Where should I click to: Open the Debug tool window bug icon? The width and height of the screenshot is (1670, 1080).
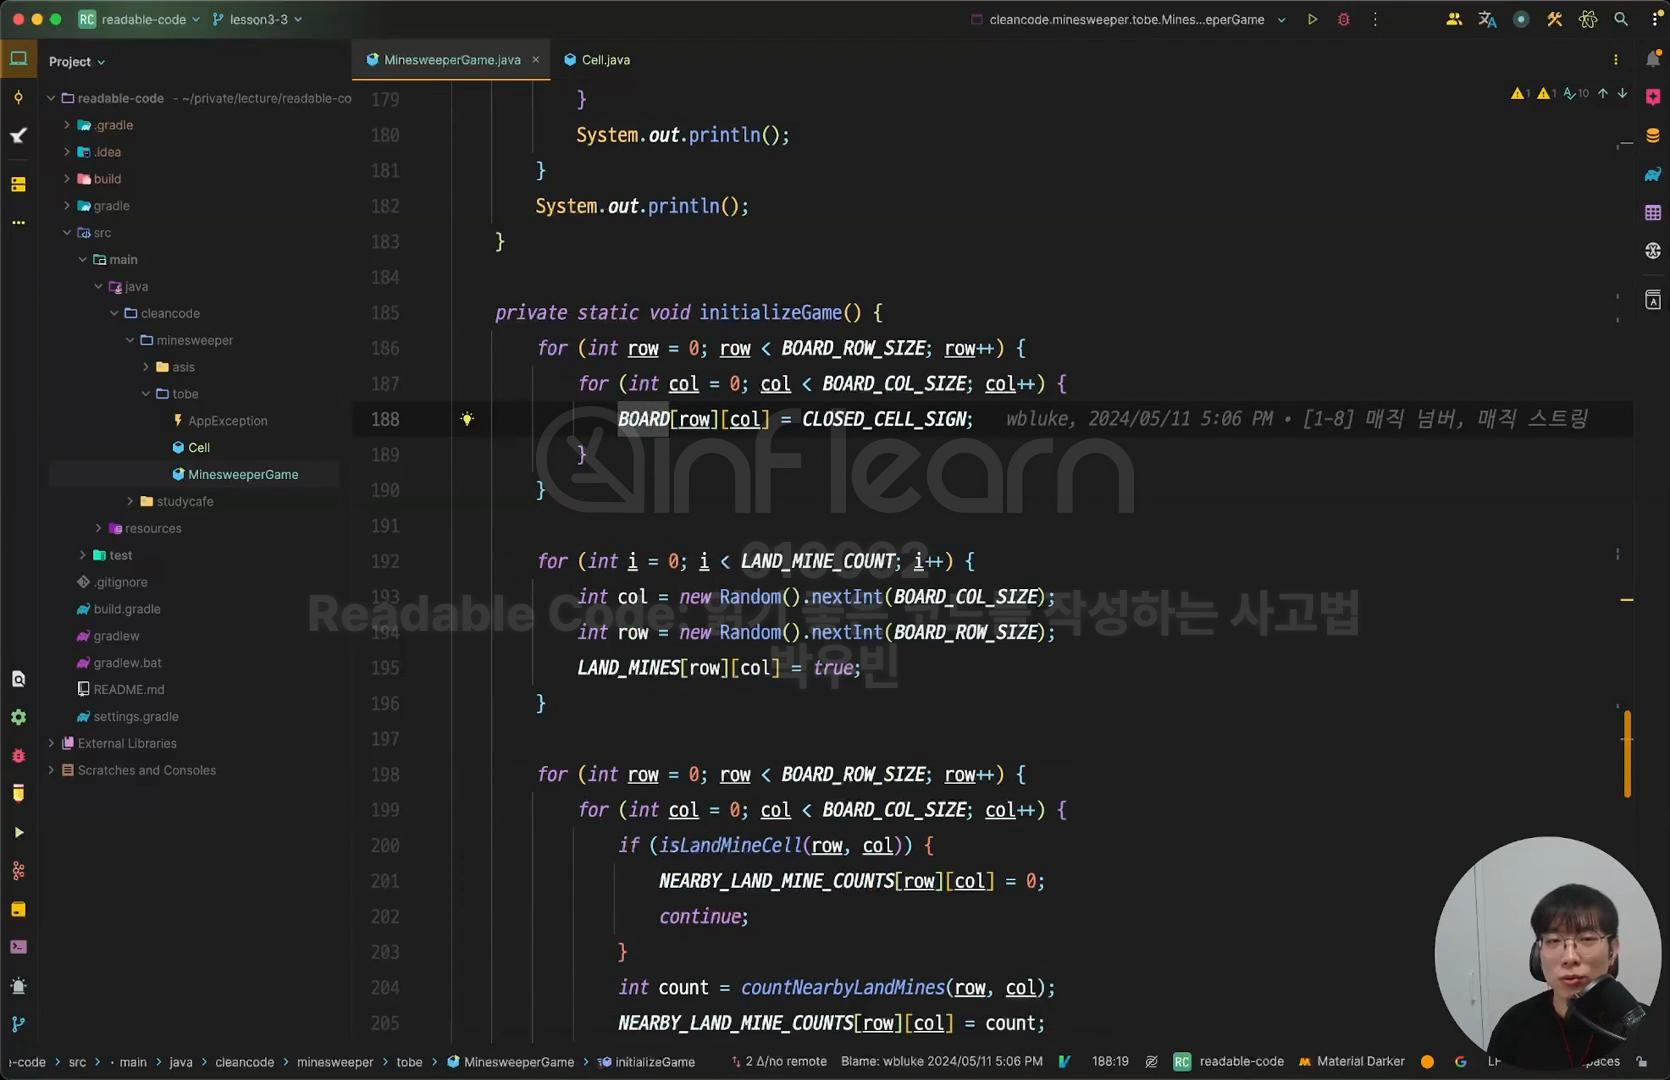pyautogui.click(x=18, y=756)
